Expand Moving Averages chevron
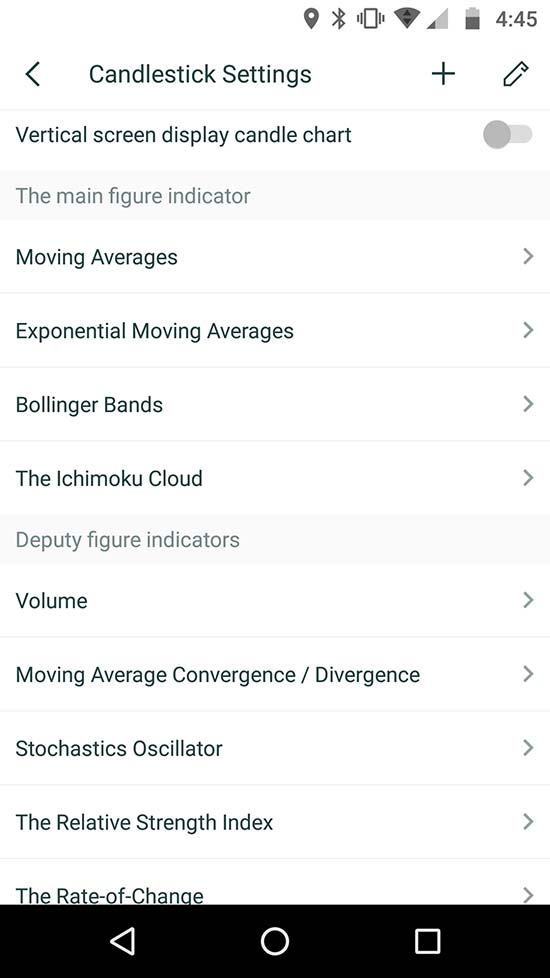Viewport: 550px width, 978px height. pos(528,256)
